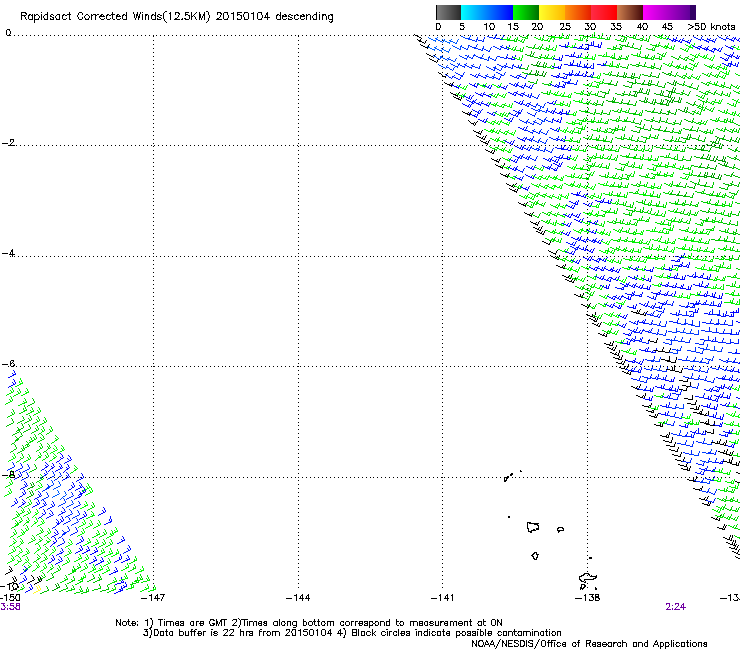Screen dimensions: 740x650
Task: Click the longitude label '-141'
Action: coord(442,598)
